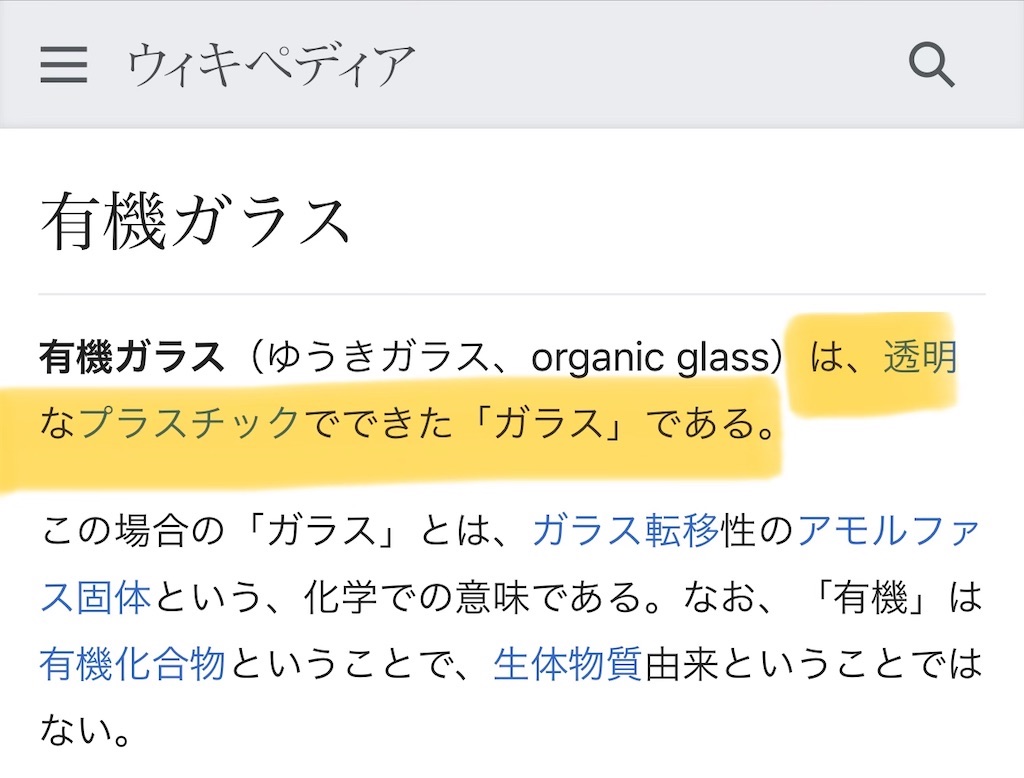Screen dimensions: 1024x778
Task: Click the text この場合の in second paragraph
Action: click(133, 530)
